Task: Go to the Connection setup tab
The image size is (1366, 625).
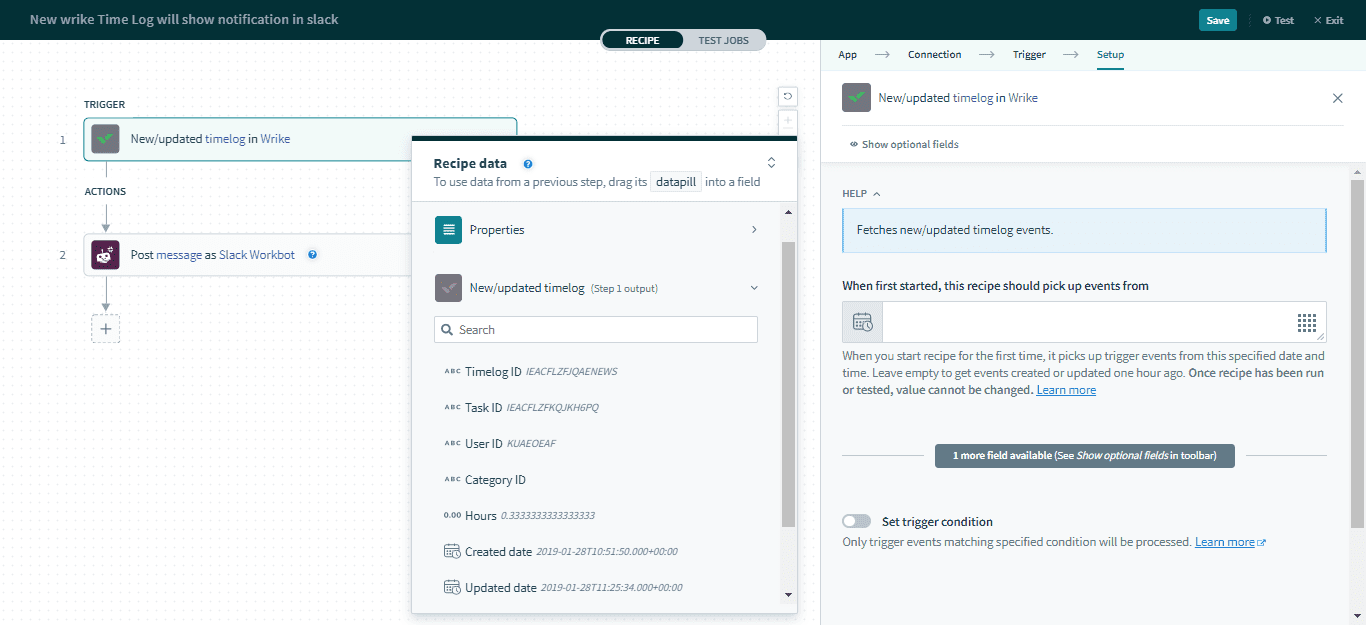Action: click(934, 55)
